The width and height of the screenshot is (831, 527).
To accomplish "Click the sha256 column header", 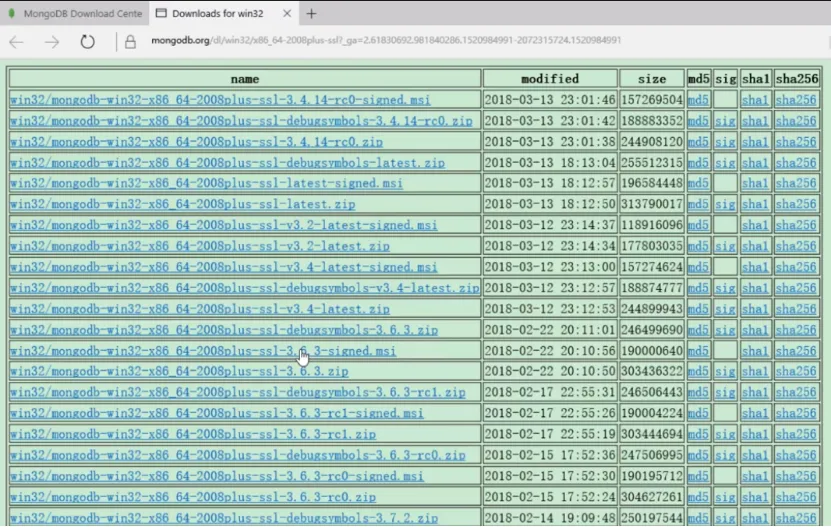I will (797, 78).
